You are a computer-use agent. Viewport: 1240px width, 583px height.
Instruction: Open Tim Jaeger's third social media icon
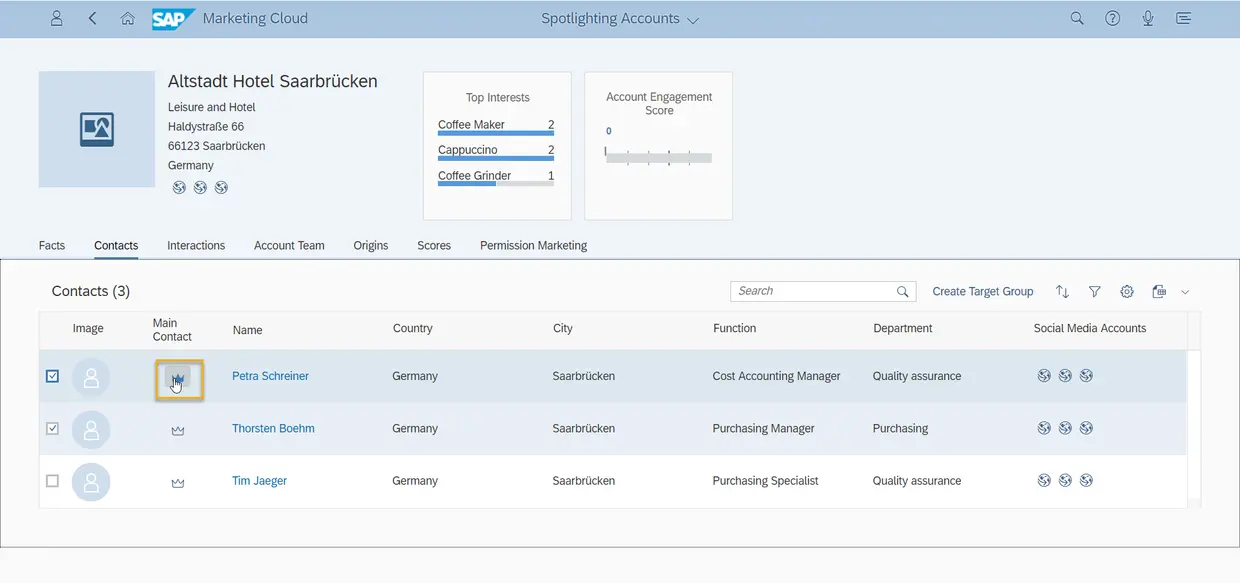[1086, 481]
